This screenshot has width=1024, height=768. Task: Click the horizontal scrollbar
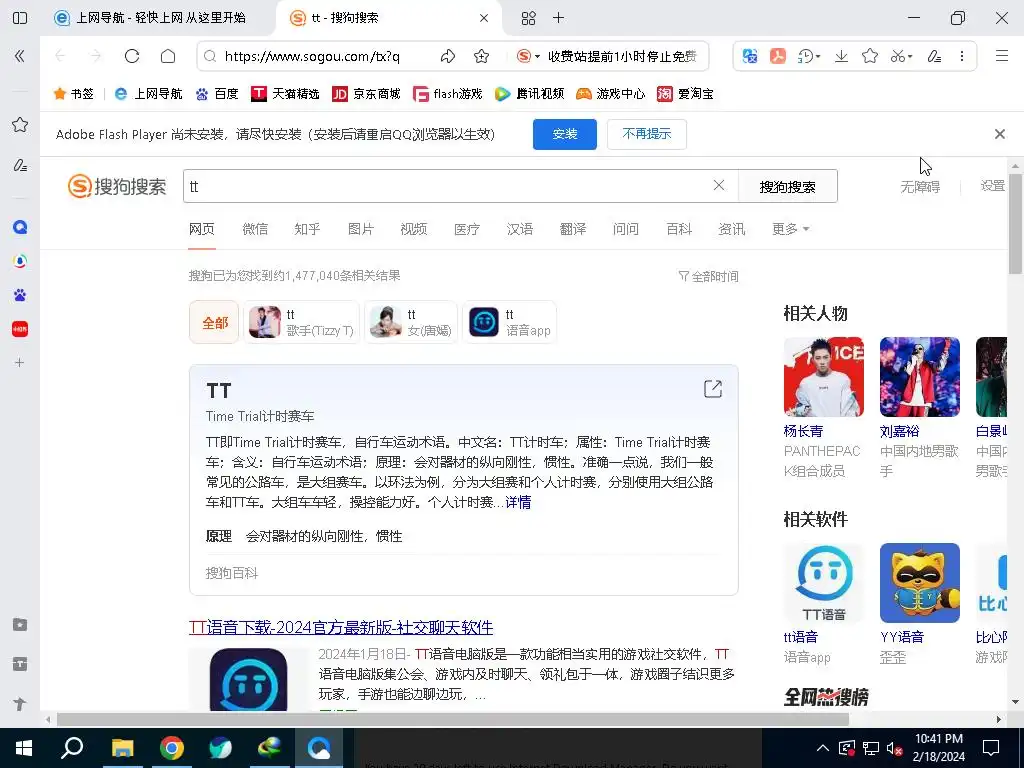coord(453,719)
